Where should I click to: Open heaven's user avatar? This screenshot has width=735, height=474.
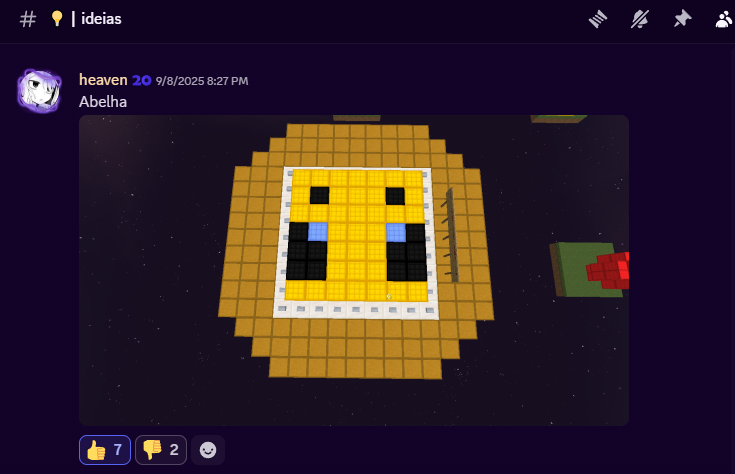click(39, 91)
